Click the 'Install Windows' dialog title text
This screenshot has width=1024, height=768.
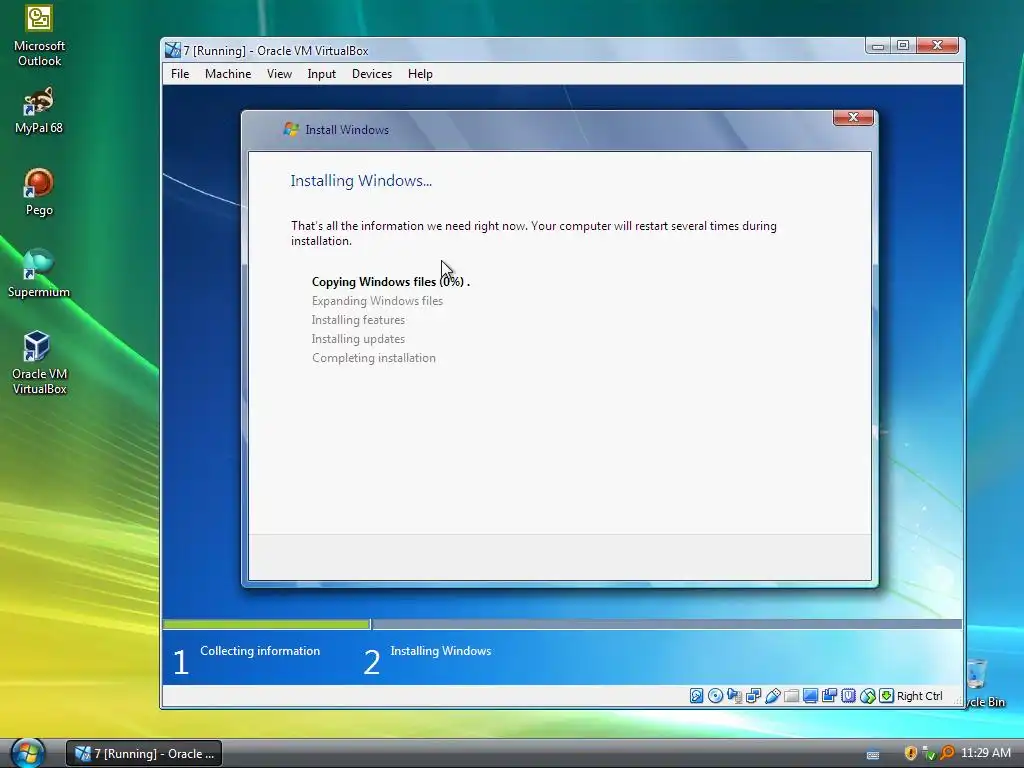347,129
